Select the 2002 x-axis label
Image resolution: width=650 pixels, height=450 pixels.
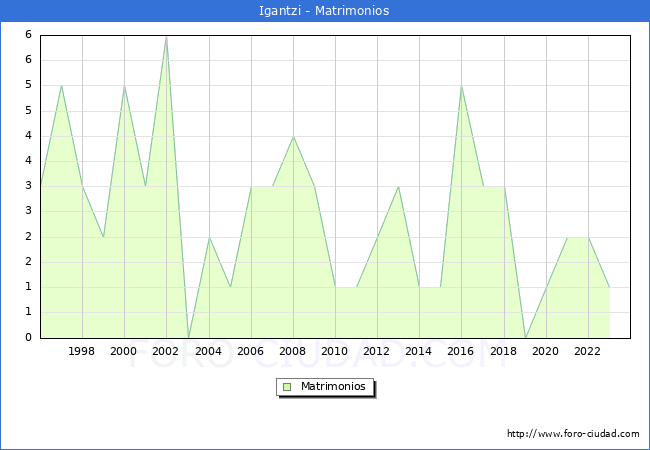pyautogui.click(x=166, y=351)
